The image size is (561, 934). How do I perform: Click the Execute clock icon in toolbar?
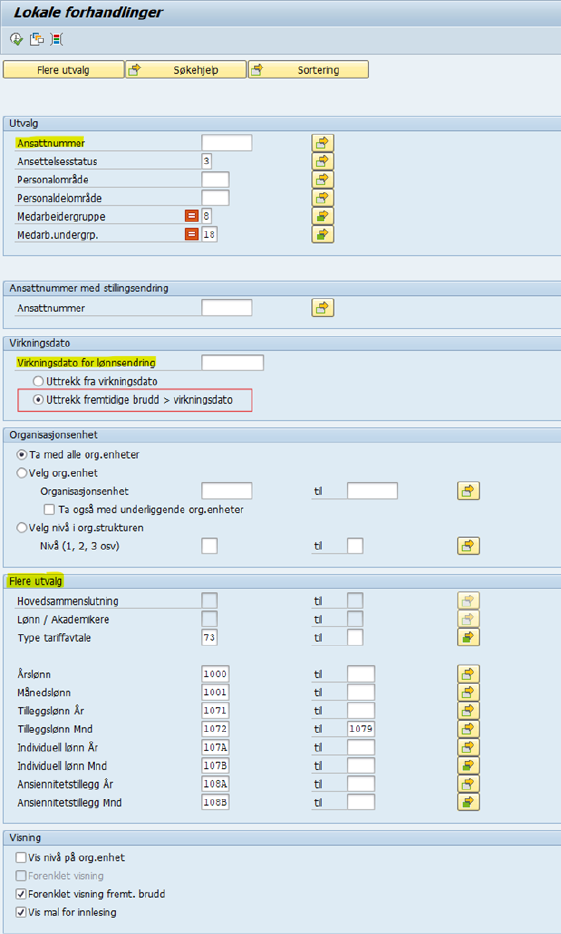pos(16,39)
